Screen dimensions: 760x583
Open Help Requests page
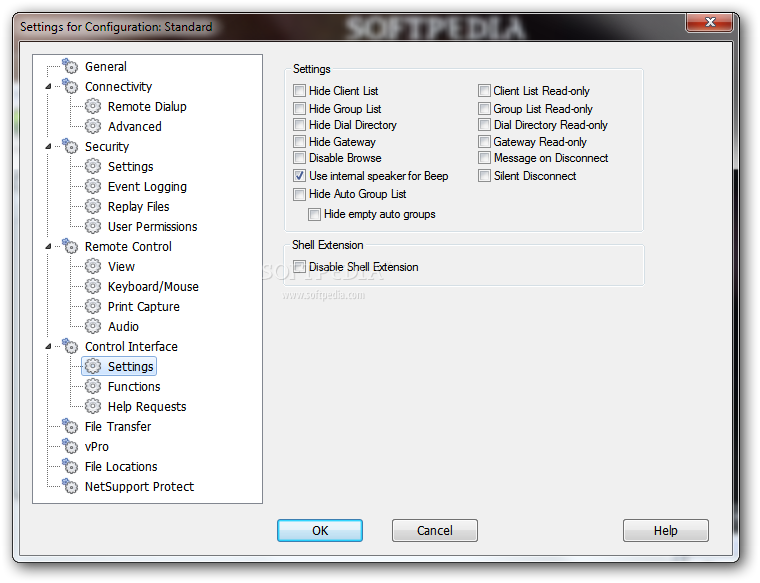point(147,407)
